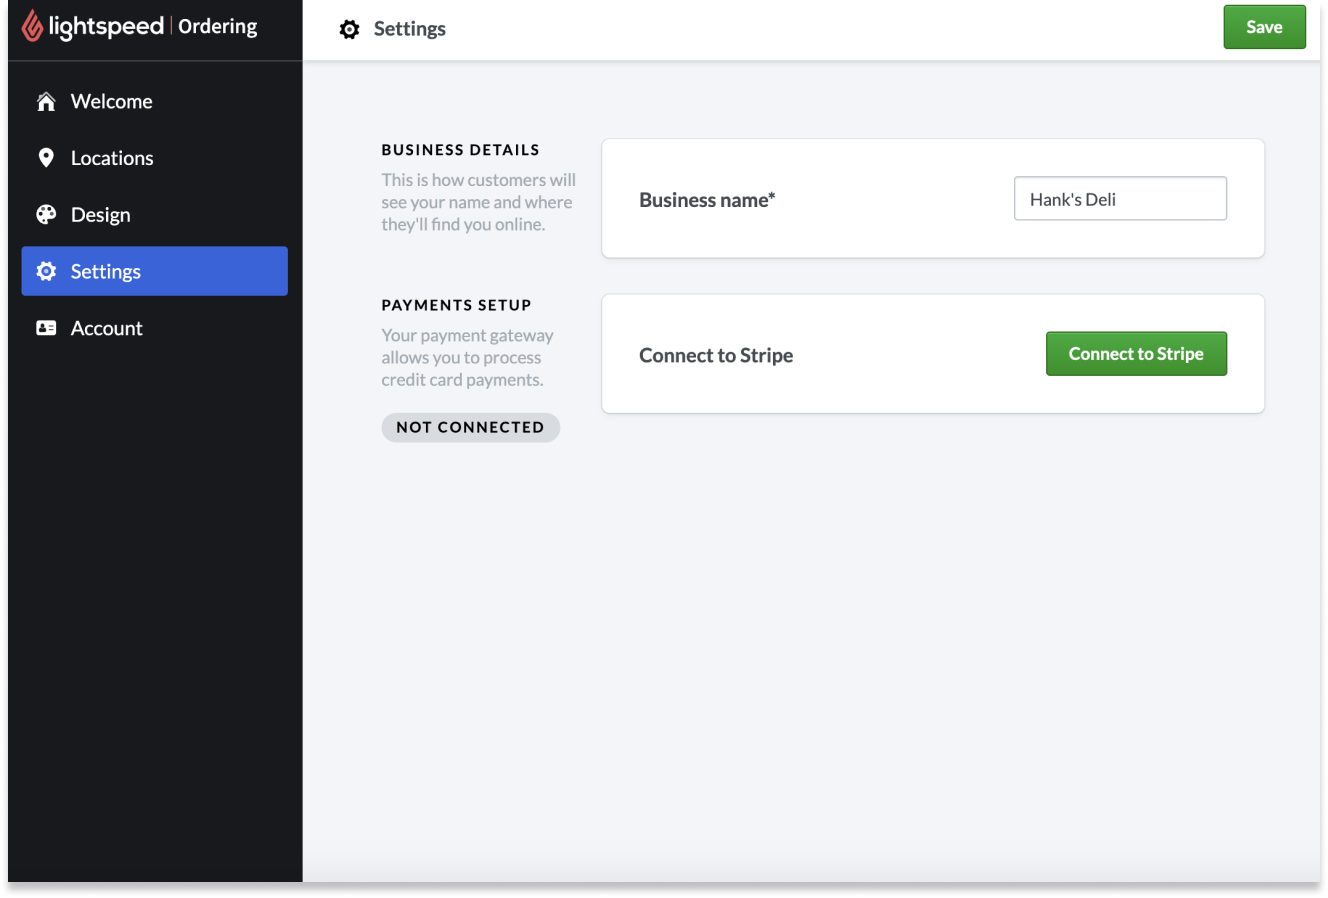The width and height of the screenshot is (1328, 898).
Task: Click the green Connect to Stripe button
Action: pyautogui.click(x=1136, y=354)
